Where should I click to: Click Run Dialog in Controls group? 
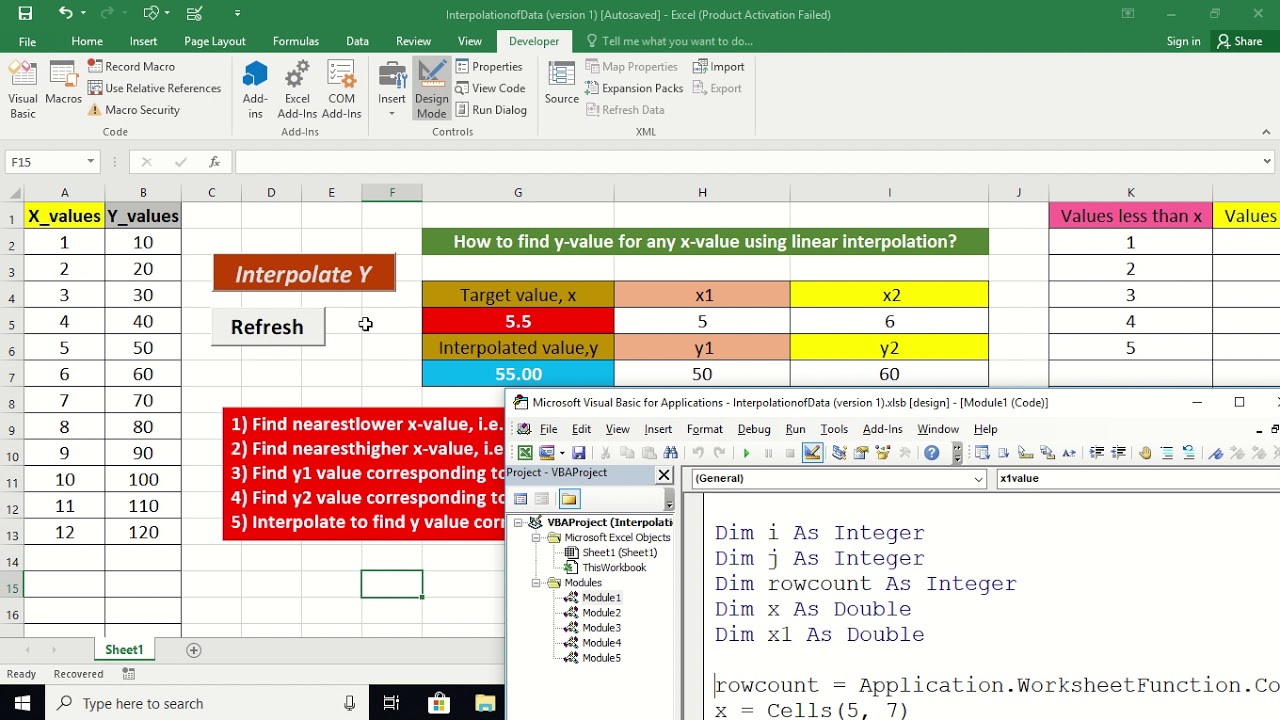point(491,110)
